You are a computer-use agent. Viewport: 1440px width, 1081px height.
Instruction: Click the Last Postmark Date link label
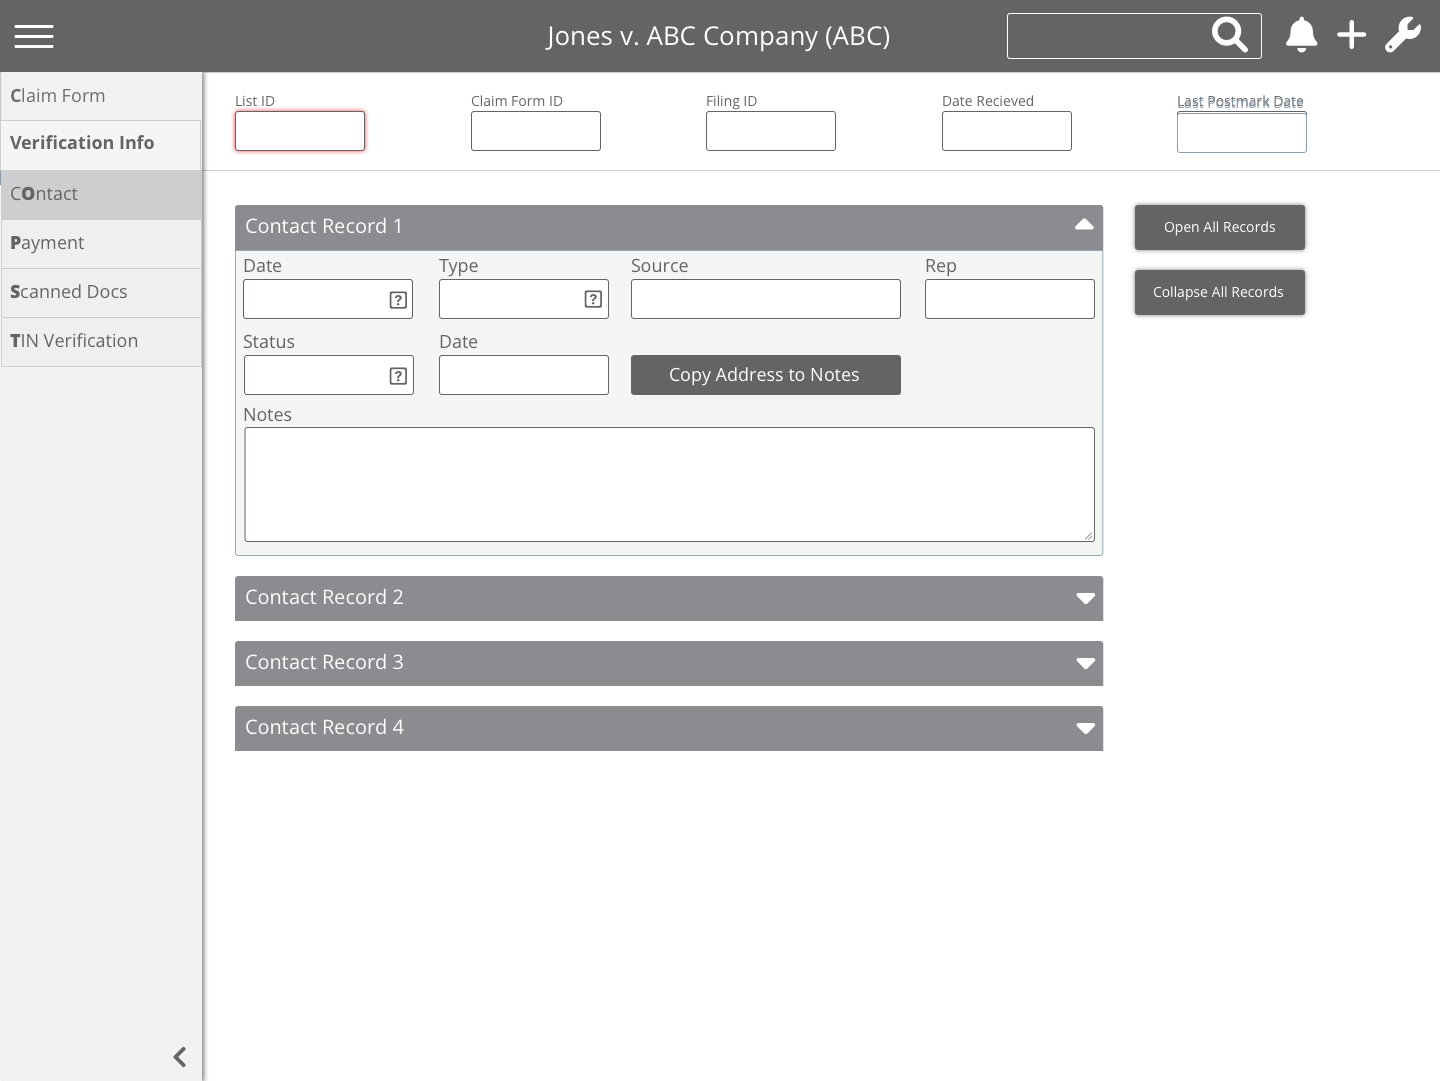1240,101
